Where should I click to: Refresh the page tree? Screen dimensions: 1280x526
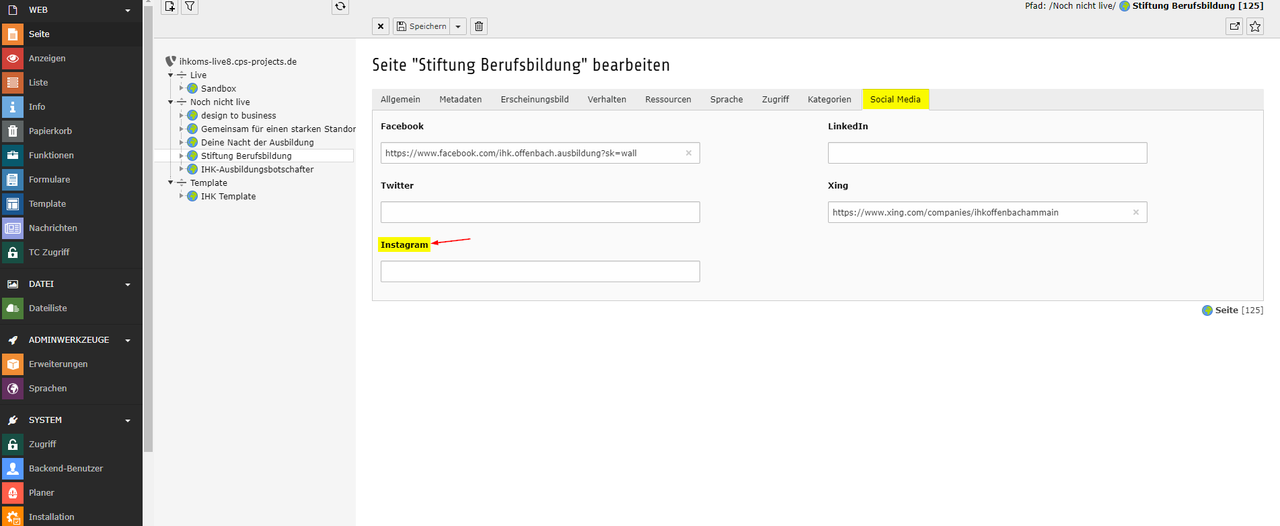pyautogui.click(x=340, y=7)
